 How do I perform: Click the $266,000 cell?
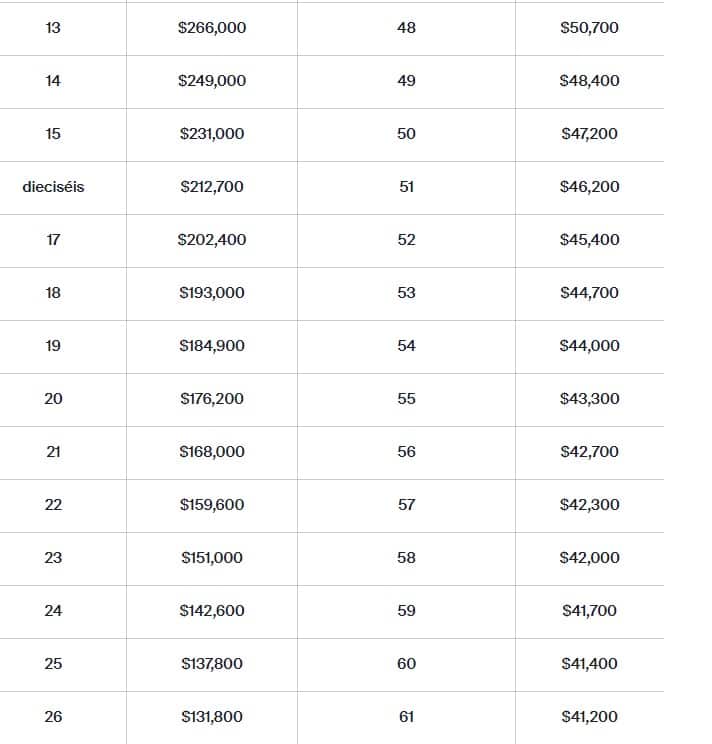pos(212,28)
